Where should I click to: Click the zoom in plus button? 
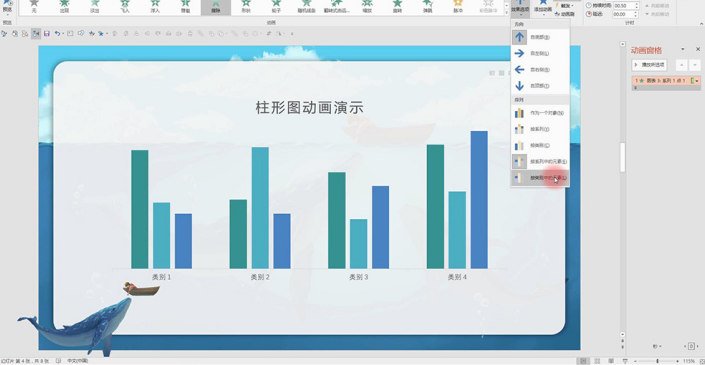pos(678,361)
